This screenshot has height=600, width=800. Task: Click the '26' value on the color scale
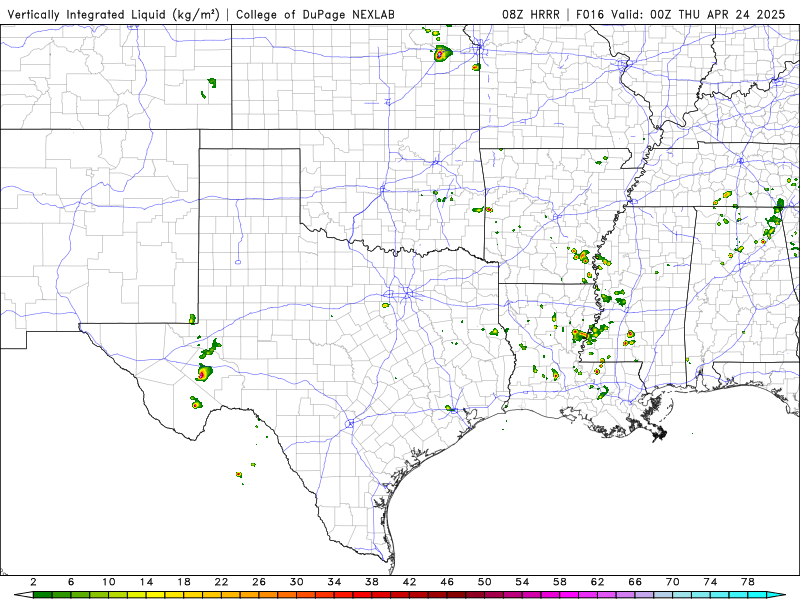[259, 582]
